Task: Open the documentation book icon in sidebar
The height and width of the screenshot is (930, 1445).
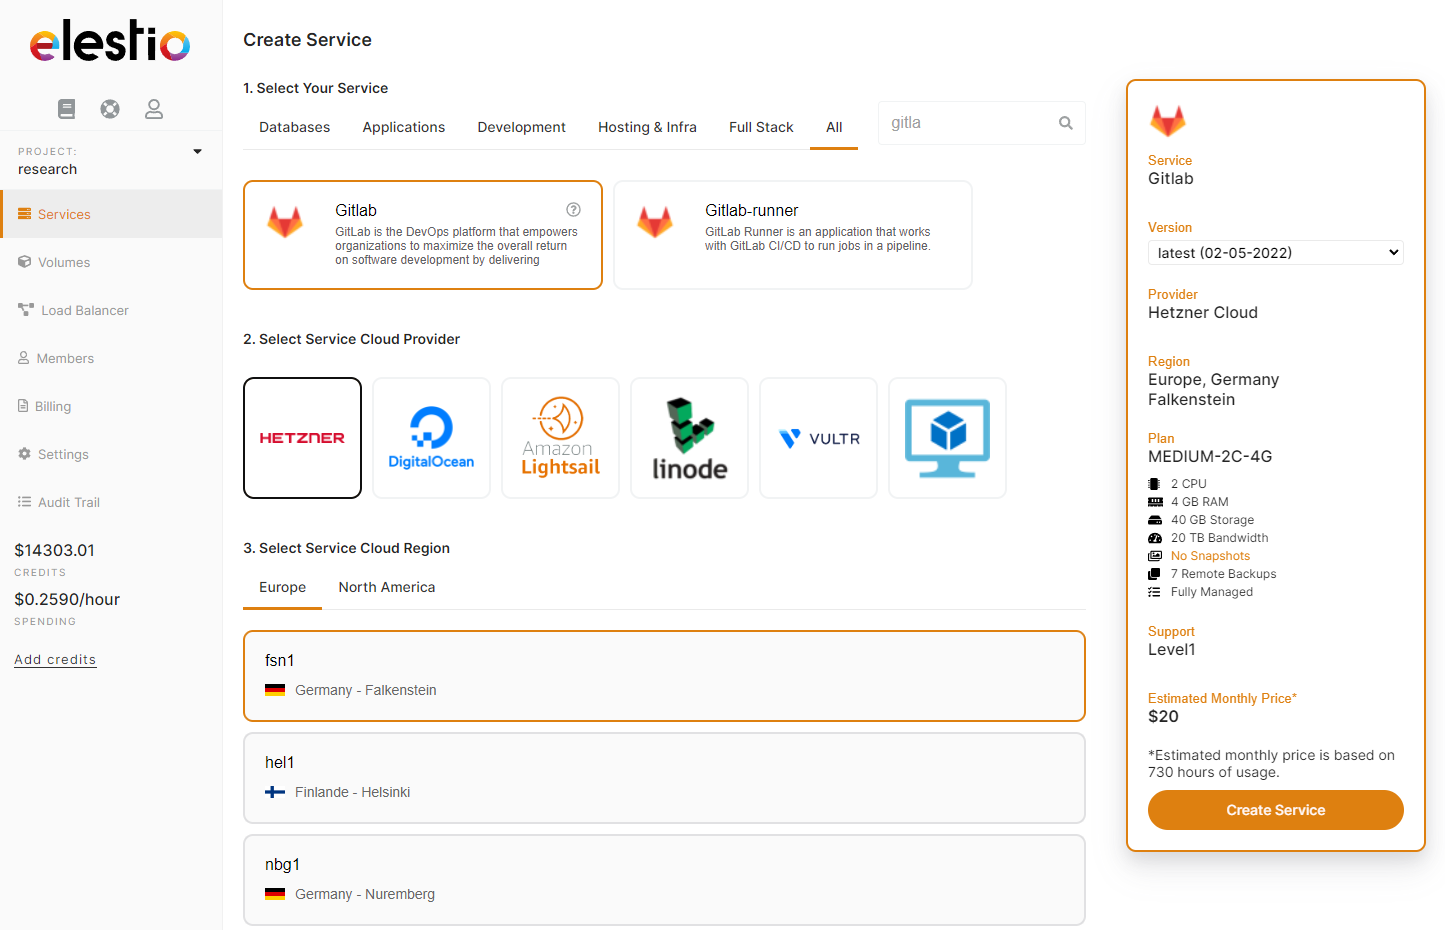Action: pyautogui.click(x=66, y=108)
